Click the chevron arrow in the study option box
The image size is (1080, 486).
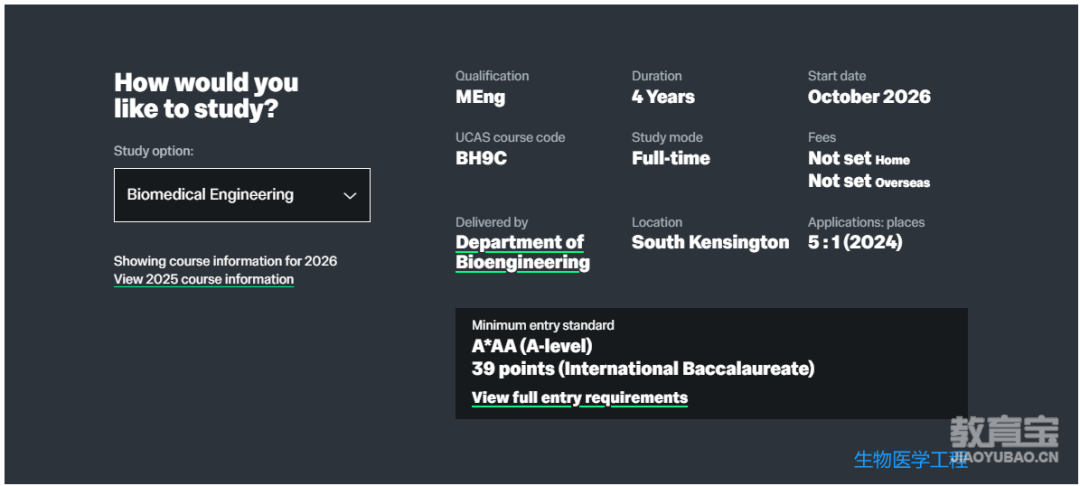(x=350, y=196)
